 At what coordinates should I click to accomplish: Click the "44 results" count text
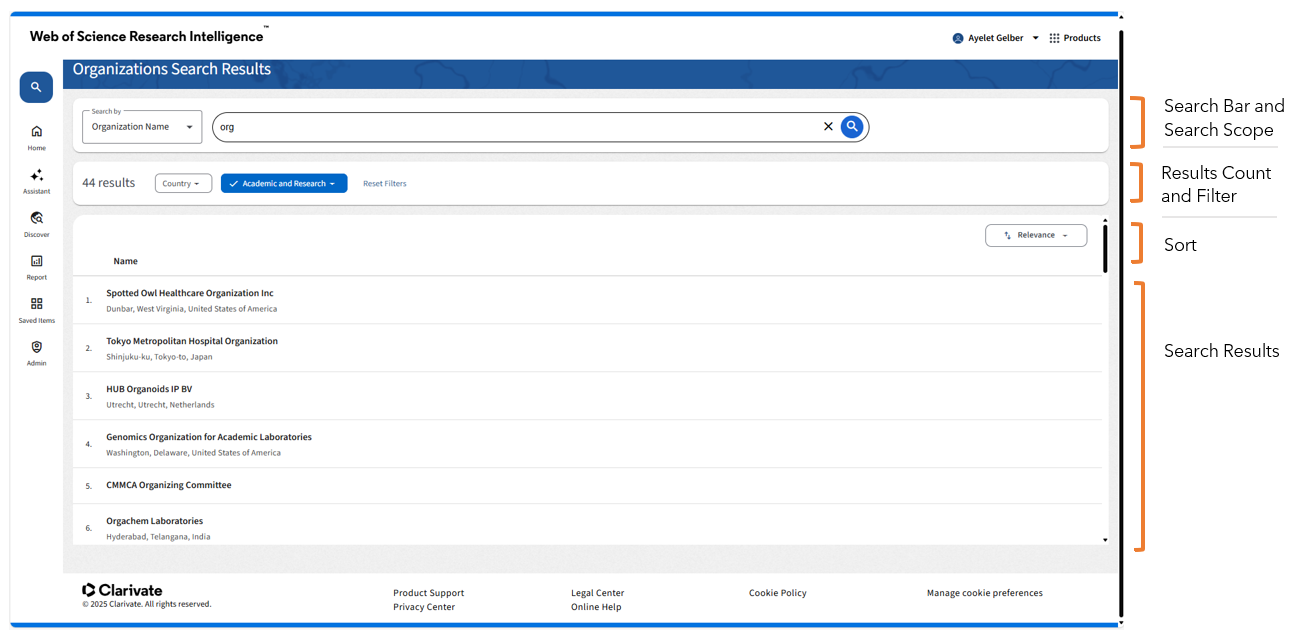pyautogui.click(x=109, y=183)
